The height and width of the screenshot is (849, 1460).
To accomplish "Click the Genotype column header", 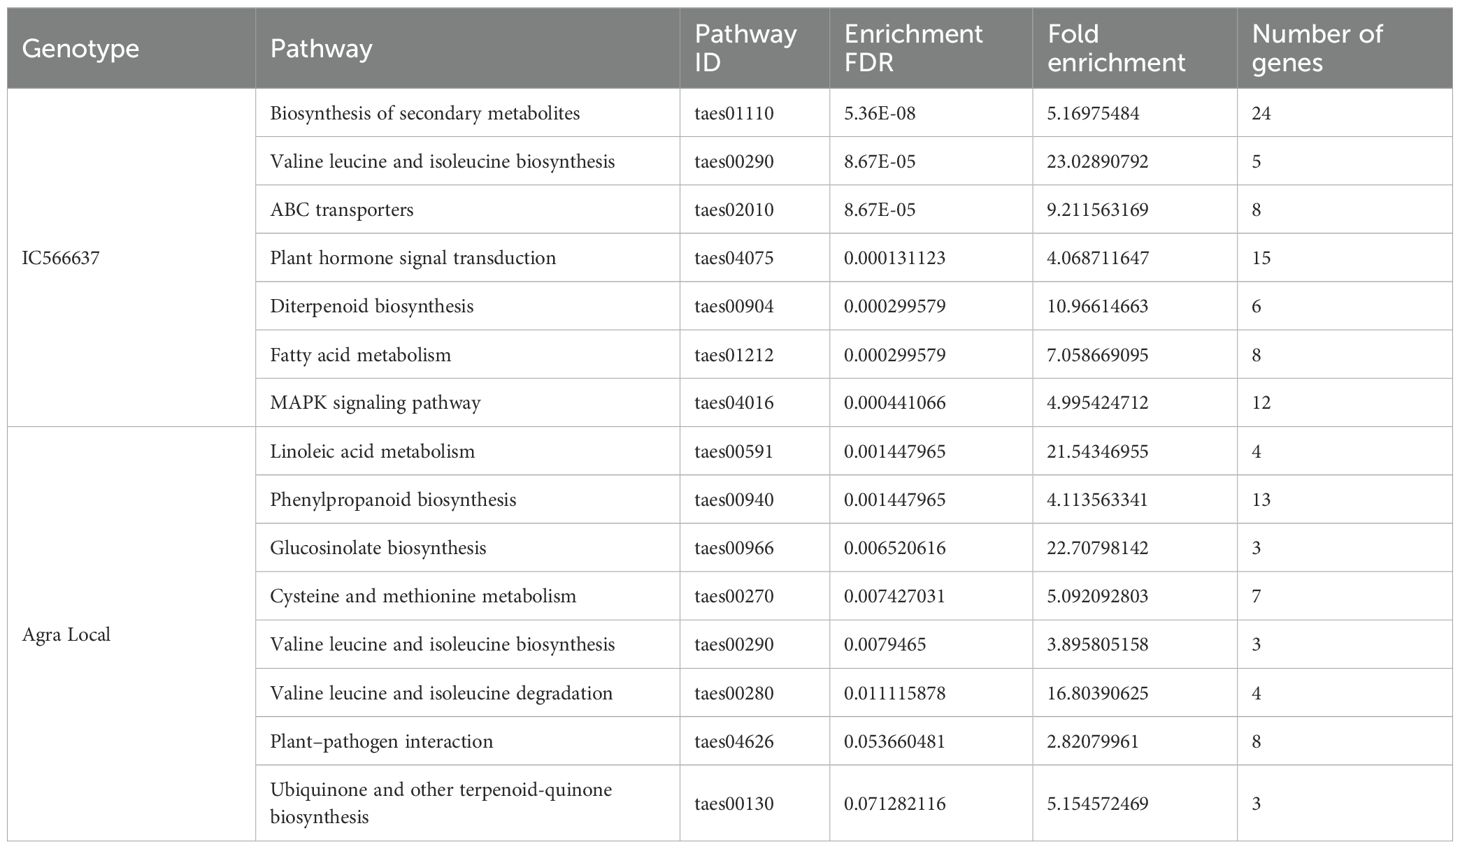I will coord(80,48).
